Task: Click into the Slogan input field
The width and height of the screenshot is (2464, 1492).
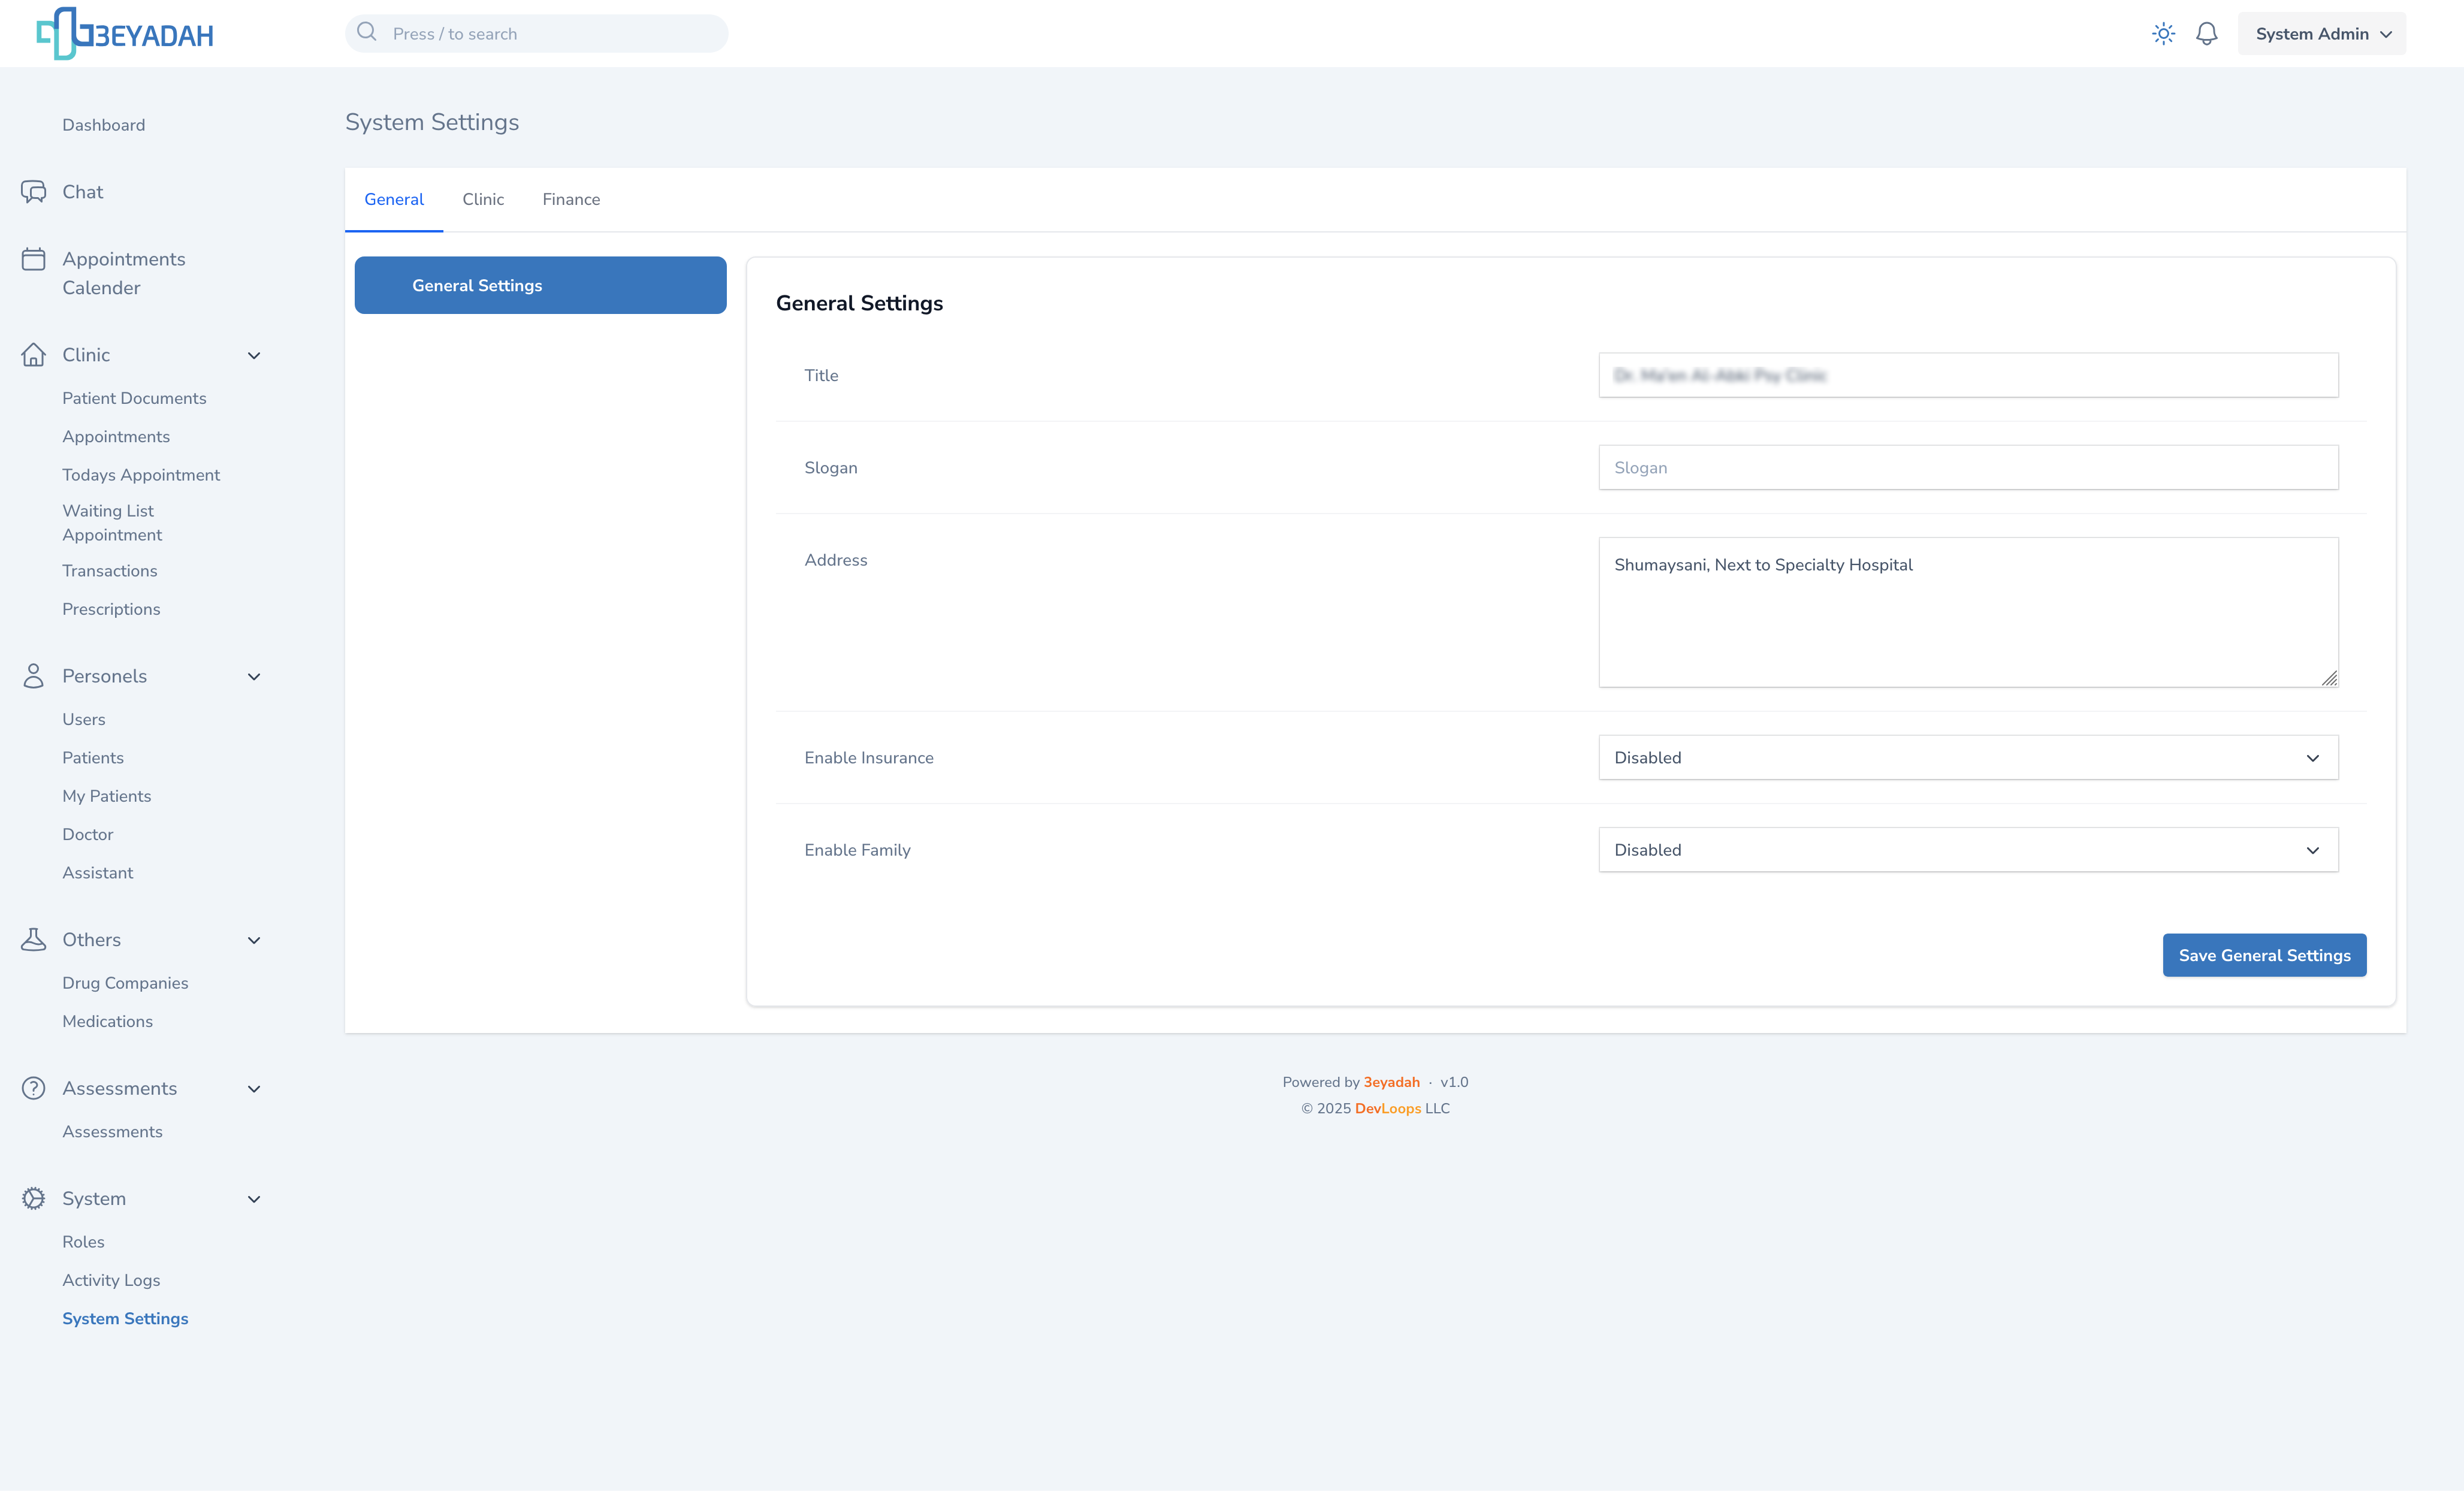Action: (1967, 468)
